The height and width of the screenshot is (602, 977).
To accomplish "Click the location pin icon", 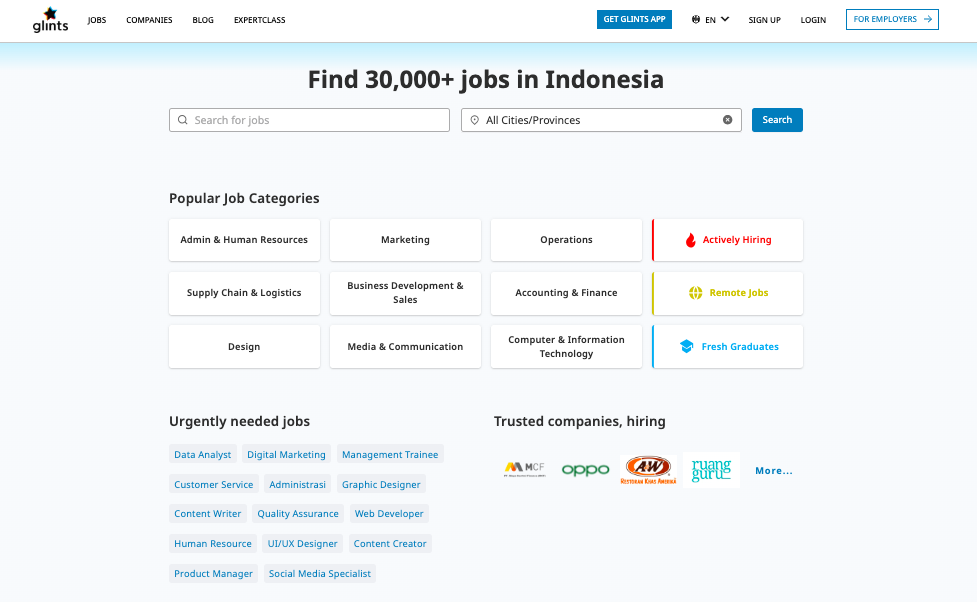I will click(475, 120).
